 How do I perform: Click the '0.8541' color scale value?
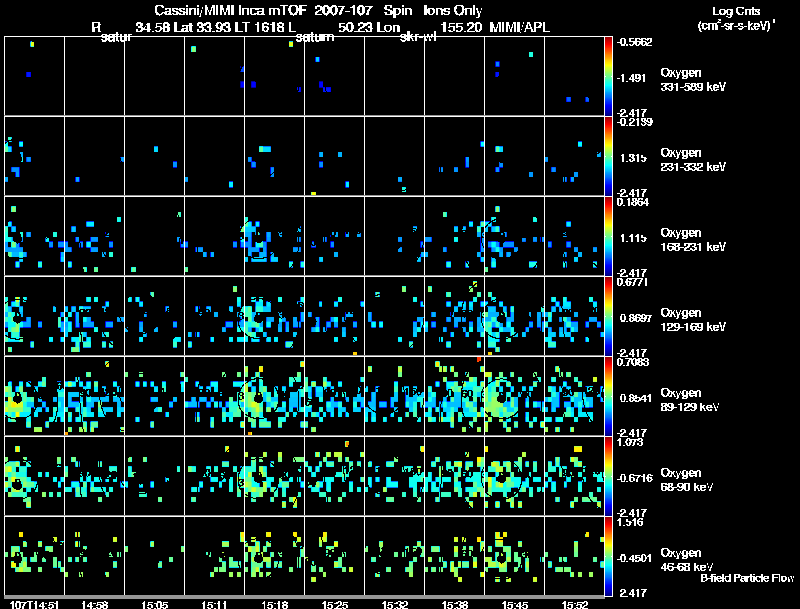click(x=635, y=398)
